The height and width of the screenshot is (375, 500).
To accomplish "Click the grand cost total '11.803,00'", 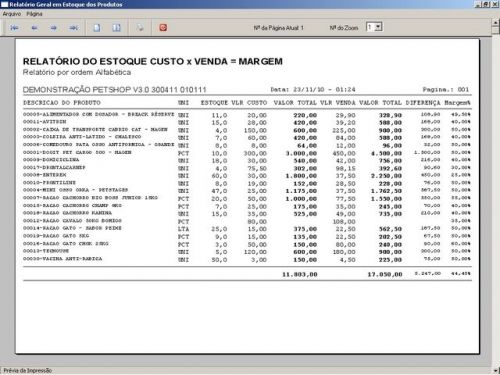I will tap(300, 274).
